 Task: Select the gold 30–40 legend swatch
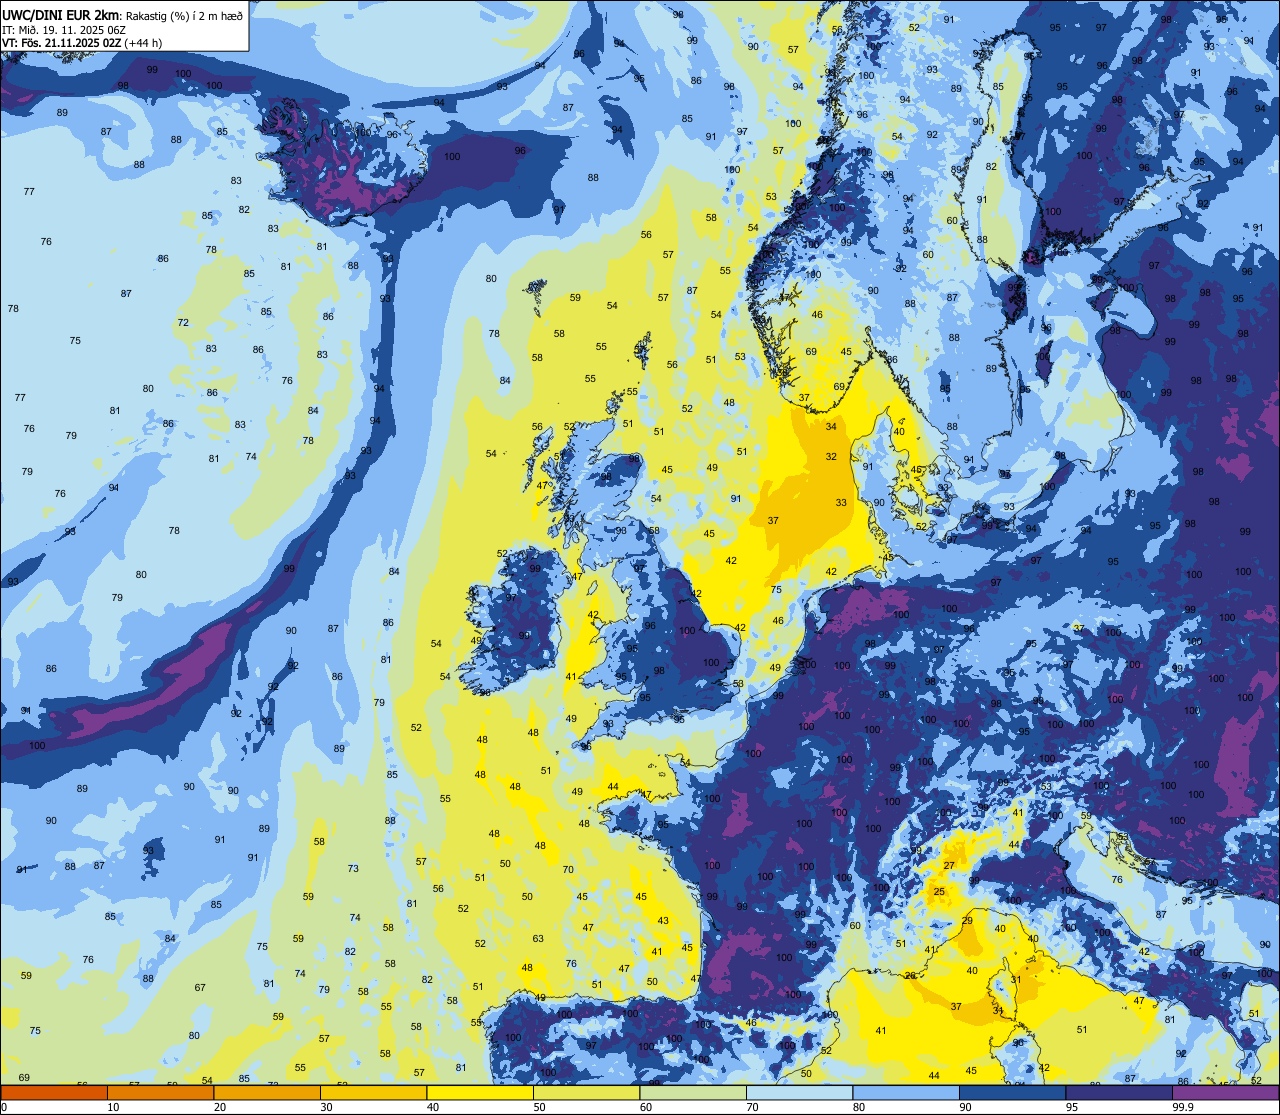[x=373, y=1092]
